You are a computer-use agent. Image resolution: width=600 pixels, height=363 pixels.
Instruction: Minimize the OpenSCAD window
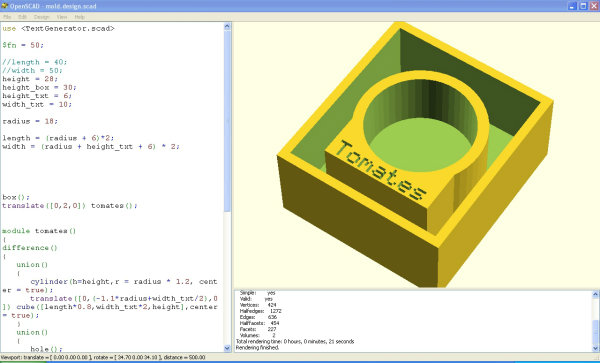coord(572,6)
